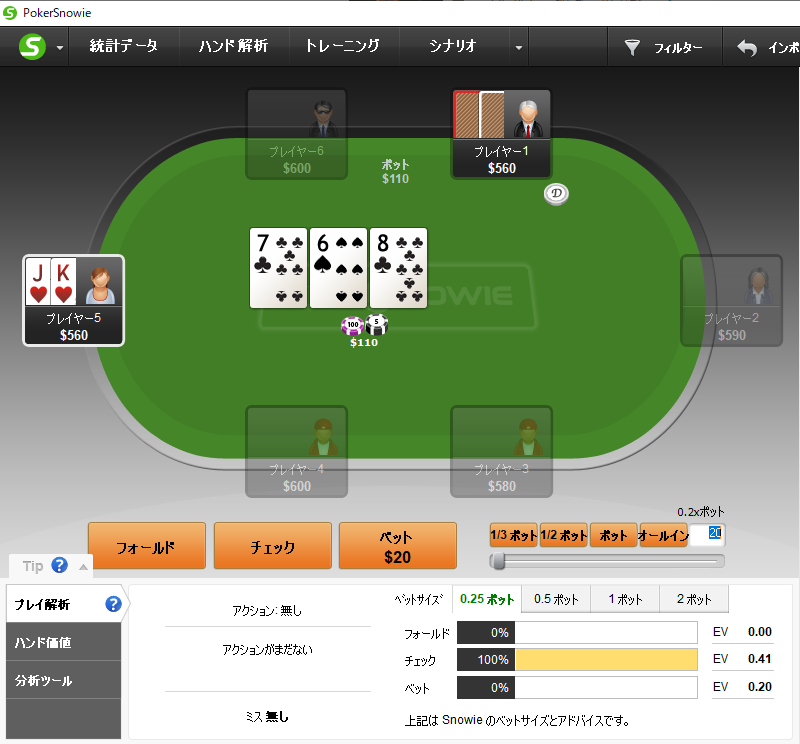Click the bet amount input field
The height and width of the screenshot is (744, 800).
pos(707,535)
